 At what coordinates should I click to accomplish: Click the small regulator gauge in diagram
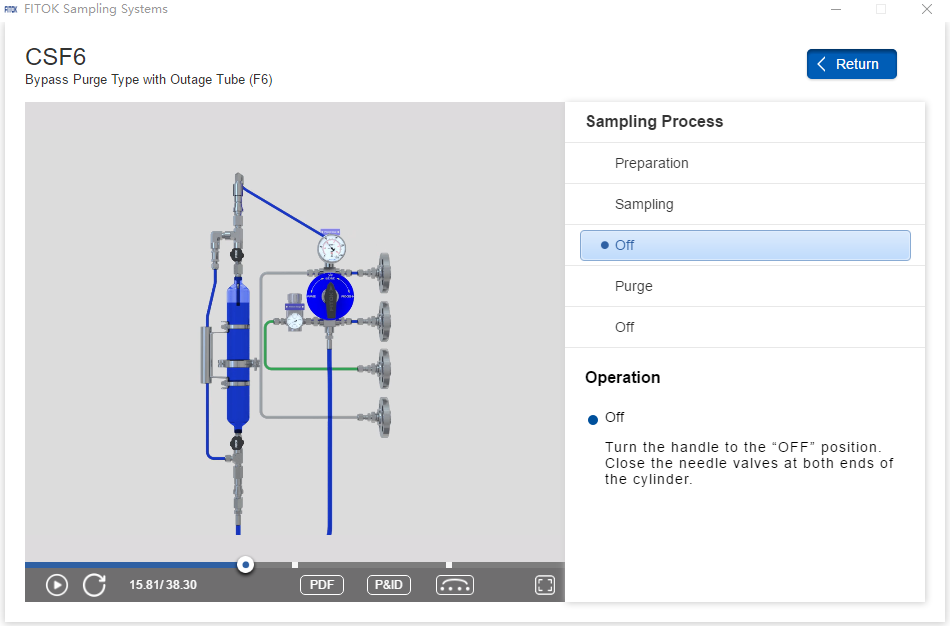tap(295, 320)
